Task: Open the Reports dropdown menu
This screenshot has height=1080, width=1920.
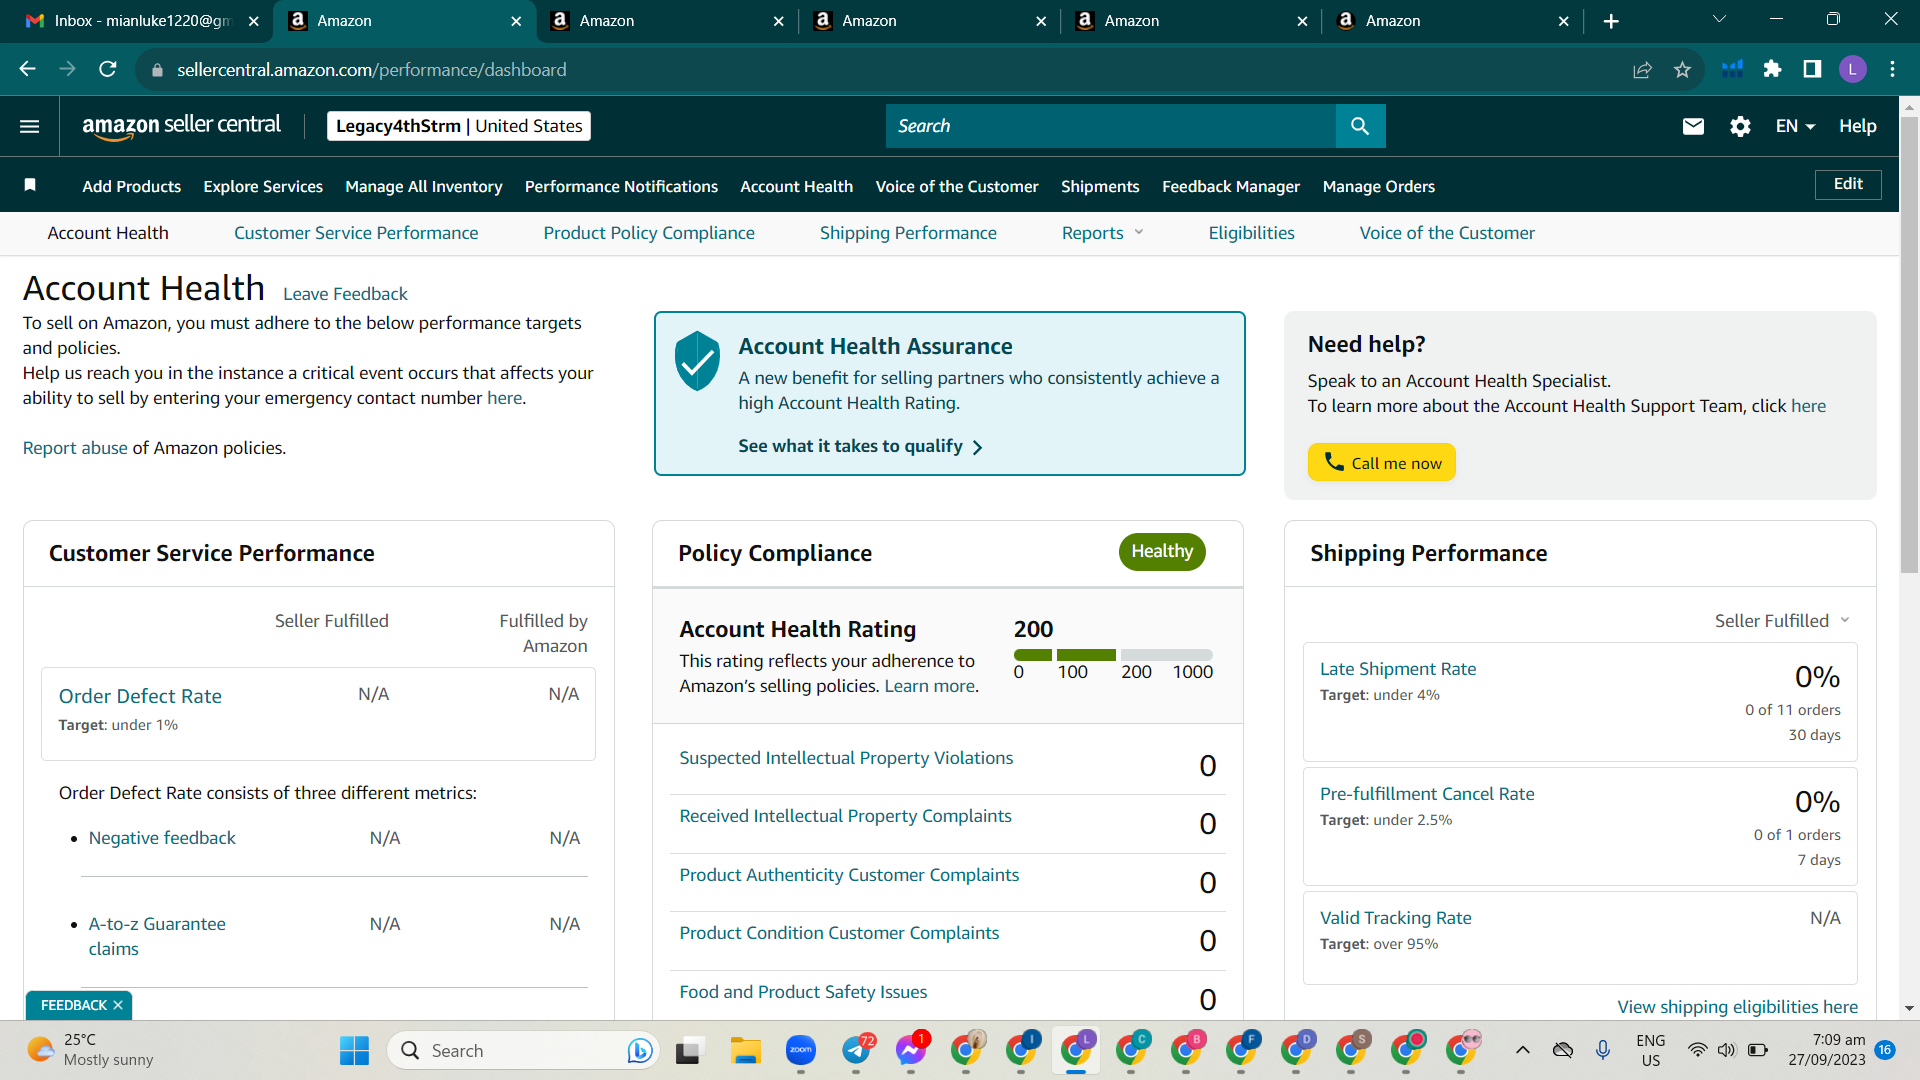Action: point(1102,233)
